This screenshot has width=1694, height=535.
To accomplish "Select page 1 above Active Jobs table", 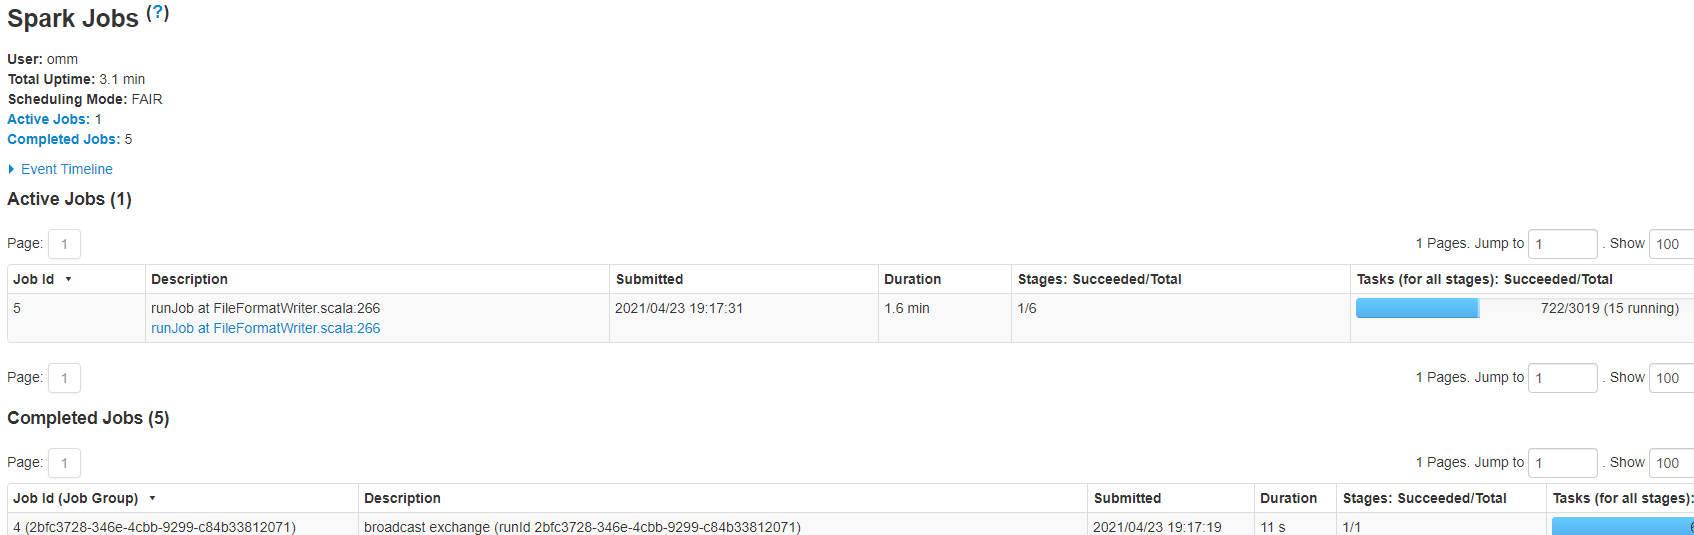I will (x=64, y=244).
